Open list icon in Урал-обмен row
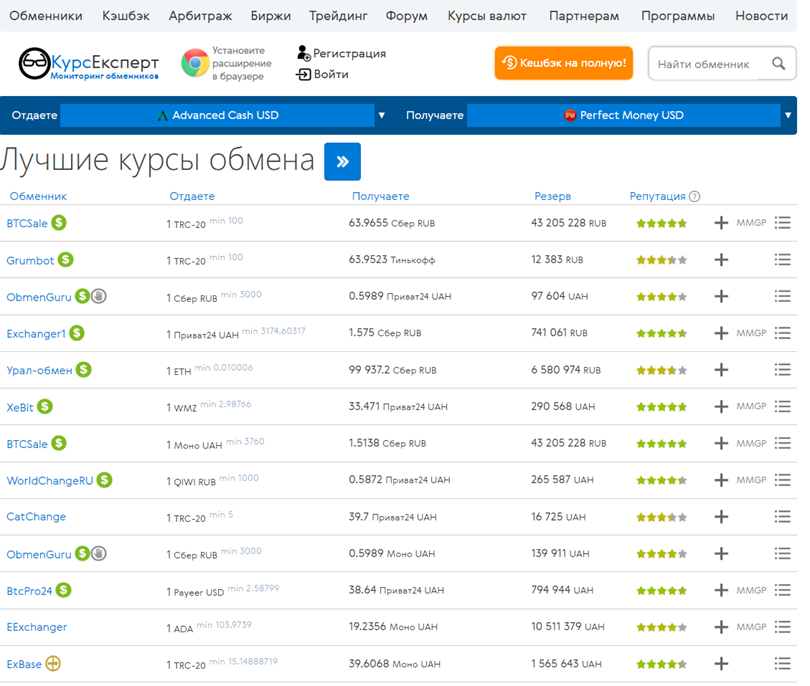The width and height of the screenshot is (810, 686). [783, 370]
